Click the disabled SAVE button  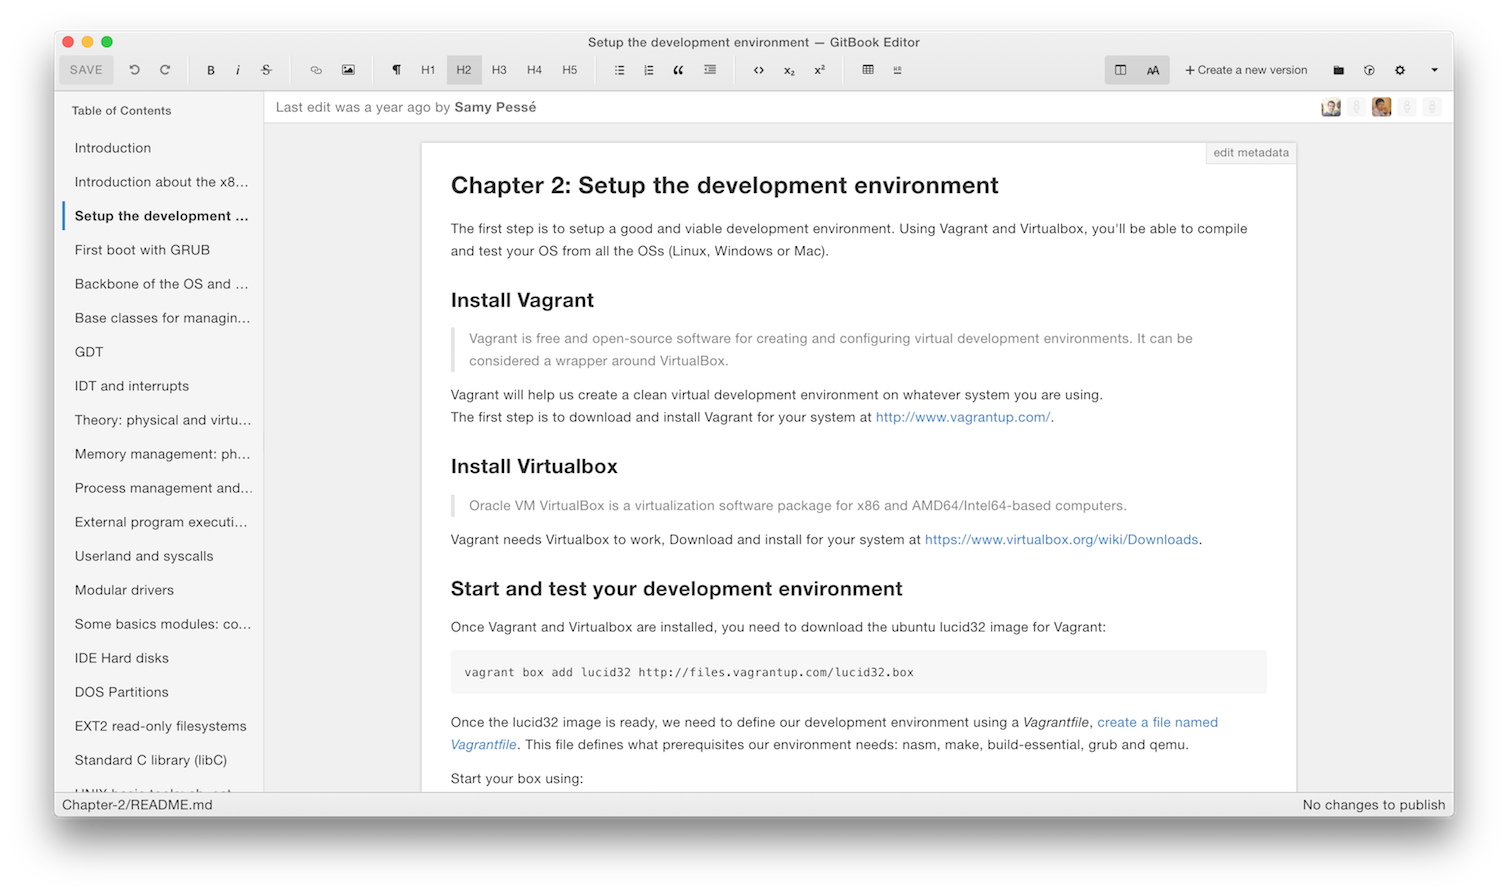pyautogui.click(x=86, y=70)
